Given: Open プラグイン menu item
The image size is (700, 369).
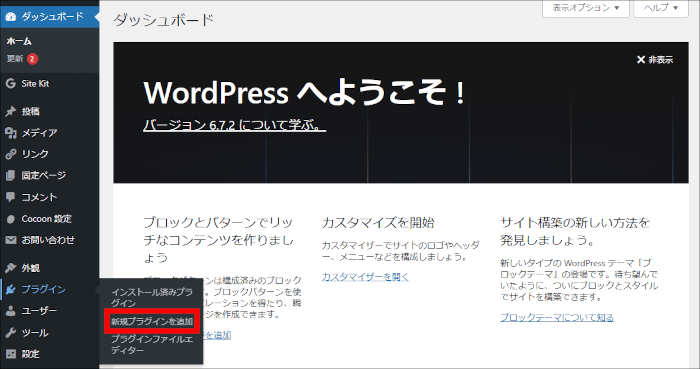Looking at the screenshot, I should click(x=50, y=290).
